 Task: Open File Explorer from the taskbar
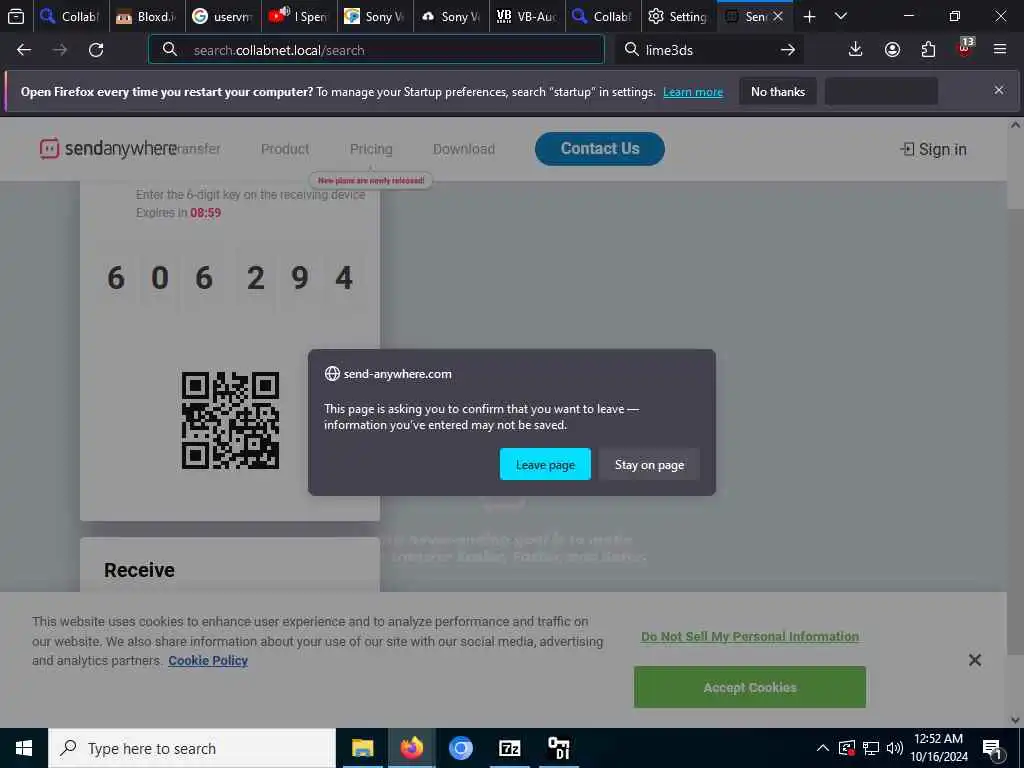(x=362, y=748)
